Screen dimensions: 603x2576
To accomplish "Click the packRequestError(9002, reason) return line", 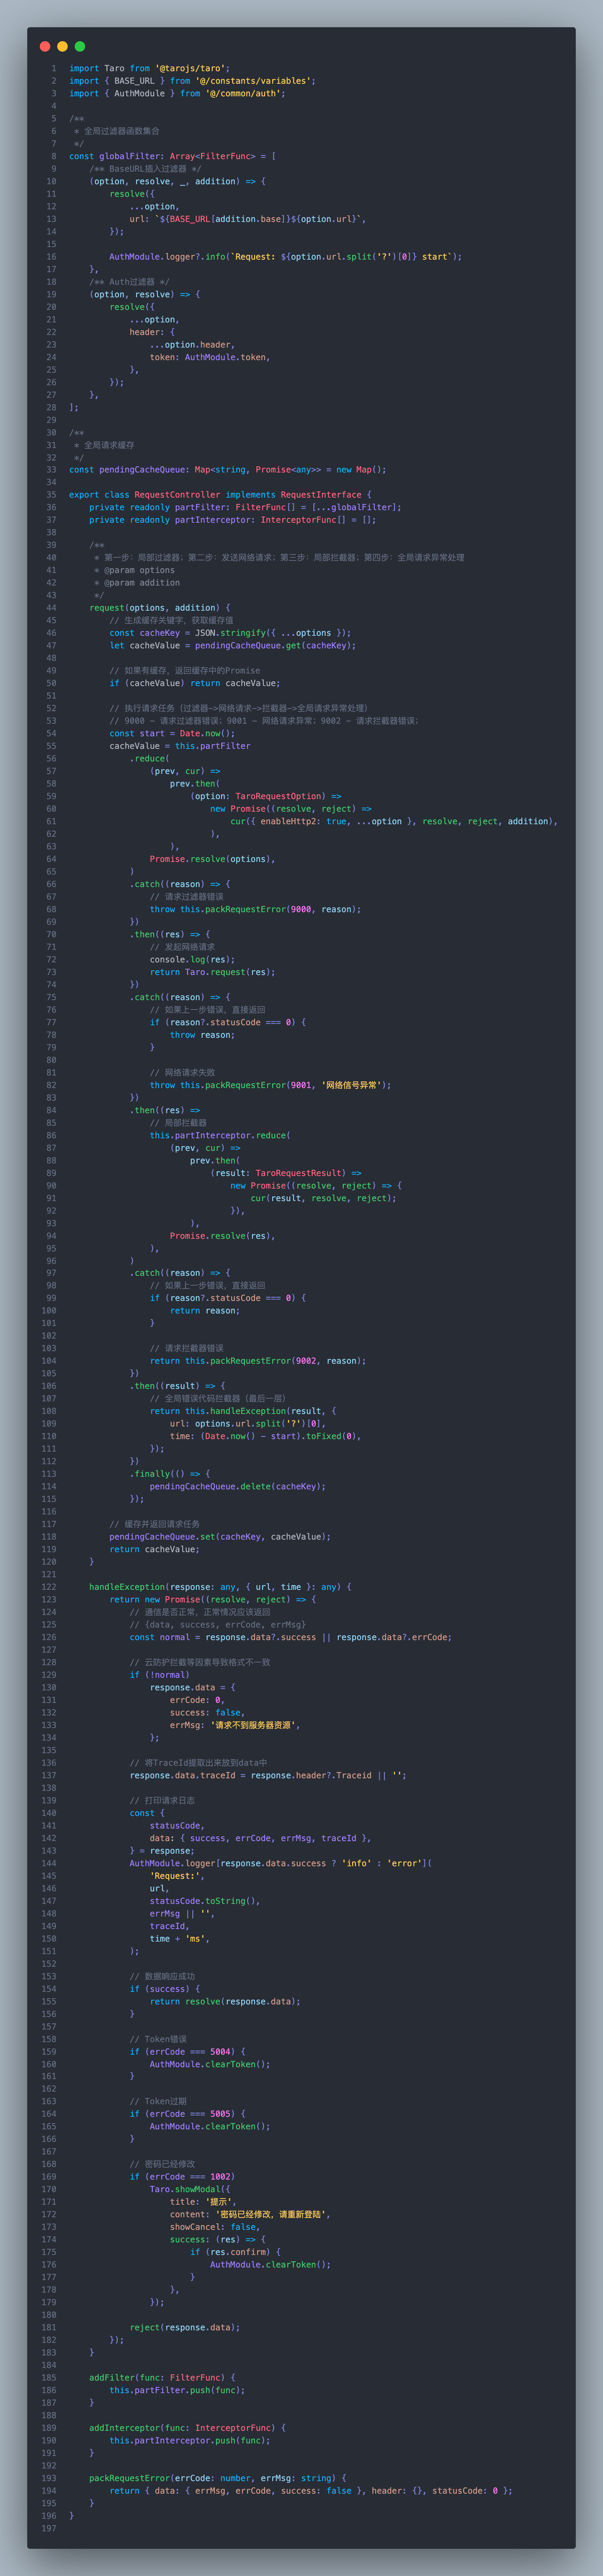I will (x=258, y=1361).
